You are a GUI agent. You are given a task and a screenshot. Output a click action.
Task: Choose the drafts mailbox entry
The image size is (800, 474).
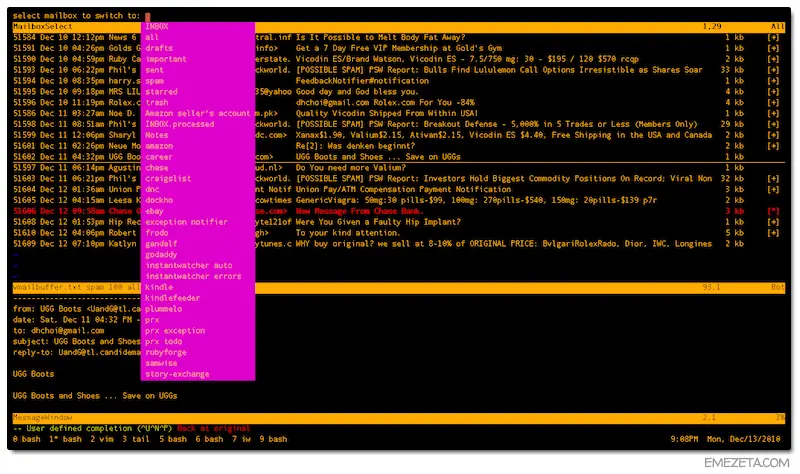pos(159,48)
